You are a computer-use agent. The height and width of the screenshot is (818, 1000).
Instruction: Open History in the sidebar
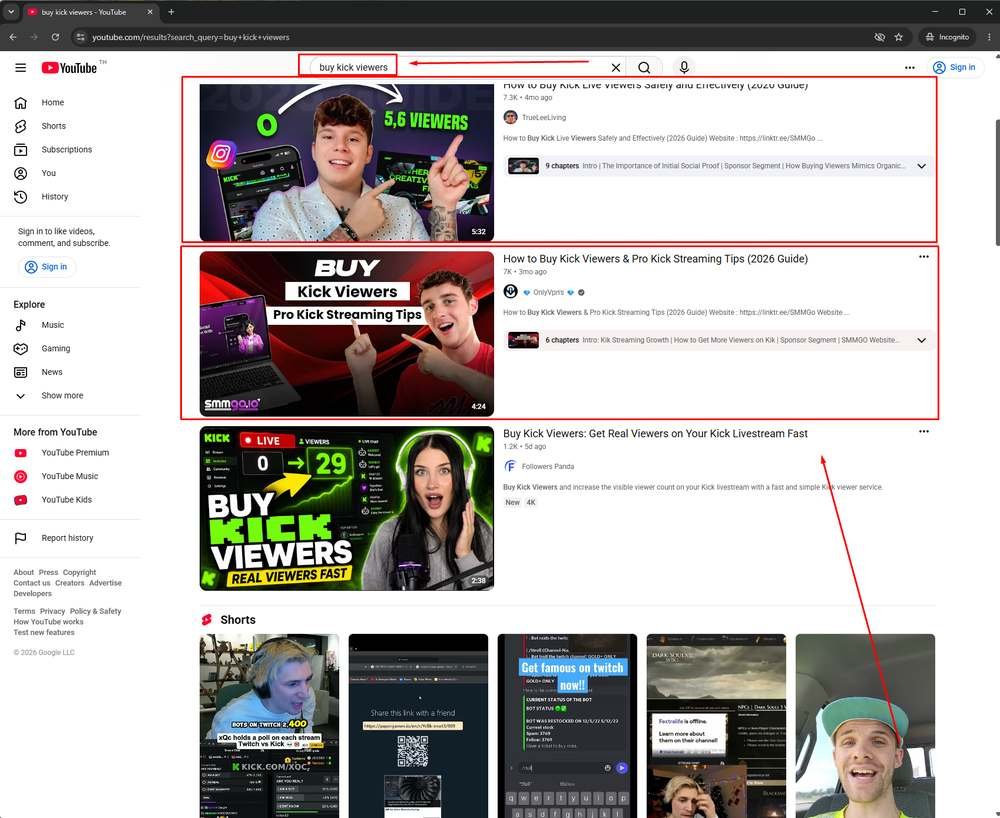click(x=70, y=196)
